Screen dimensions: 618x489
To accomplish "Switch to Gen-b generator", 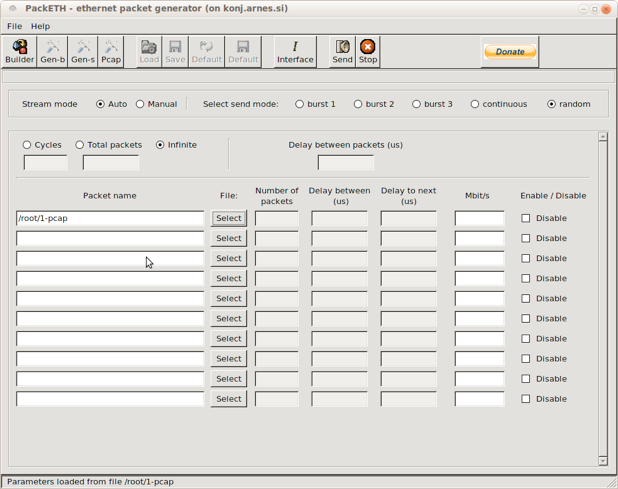I will point(52,52).
